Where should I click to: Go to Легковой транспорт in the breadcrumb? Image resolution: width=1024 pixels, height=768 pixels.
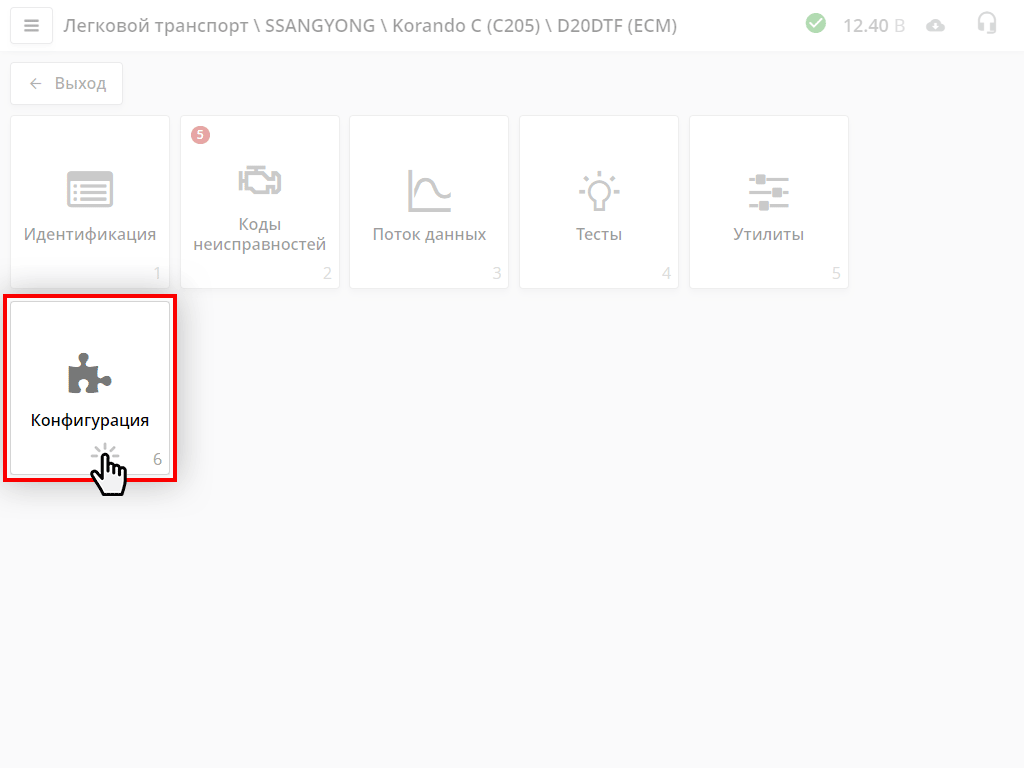[x=156, y=26]
